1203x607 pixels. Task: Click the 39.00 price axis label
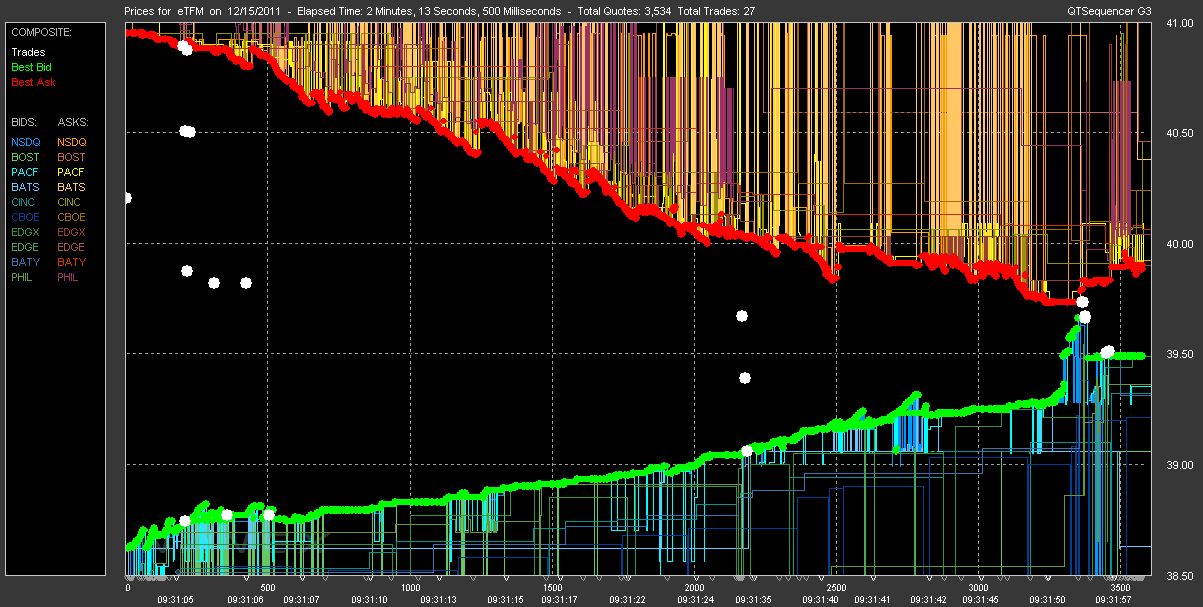coord(1180,465)
